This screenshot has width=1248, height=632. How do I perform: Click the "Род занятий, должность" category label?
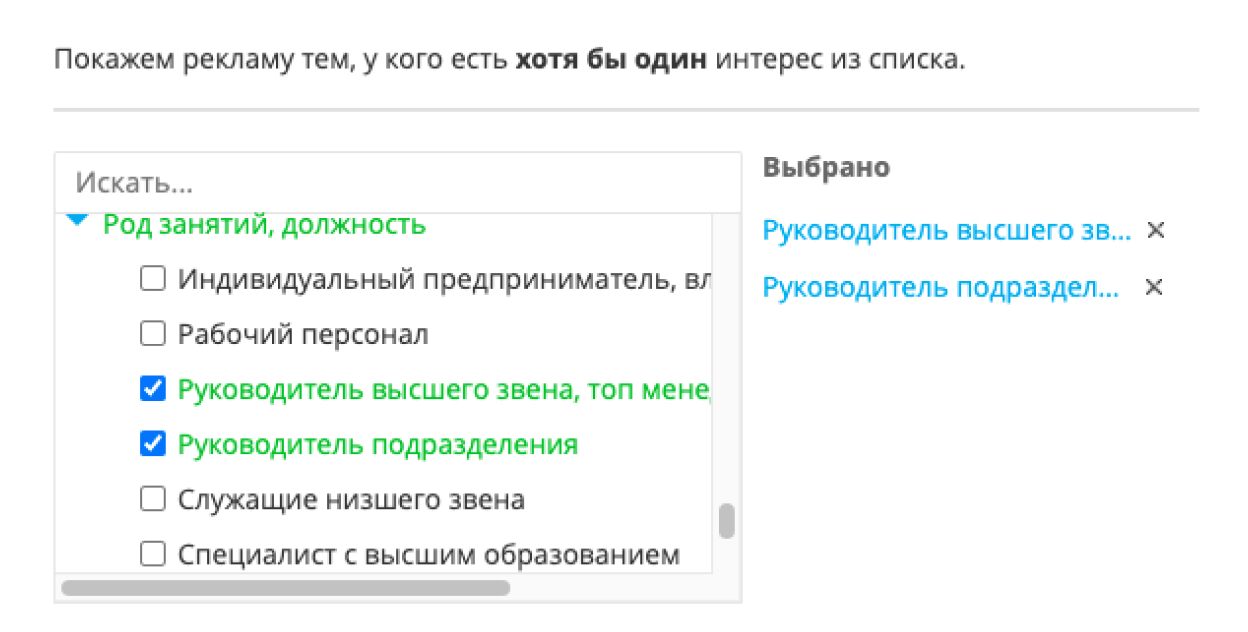[x=265, y=225]
